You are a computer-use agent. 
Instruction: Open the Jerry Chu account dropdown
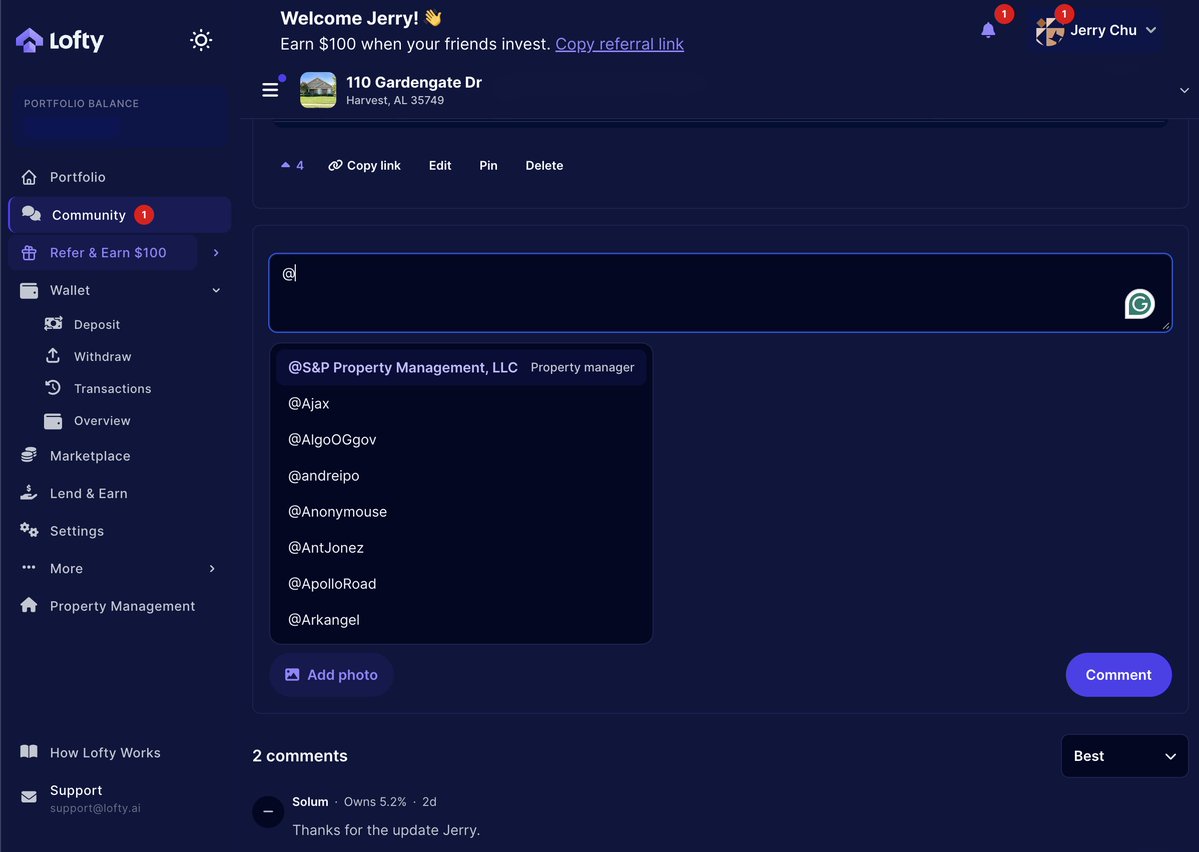[x=1096, y=31]
